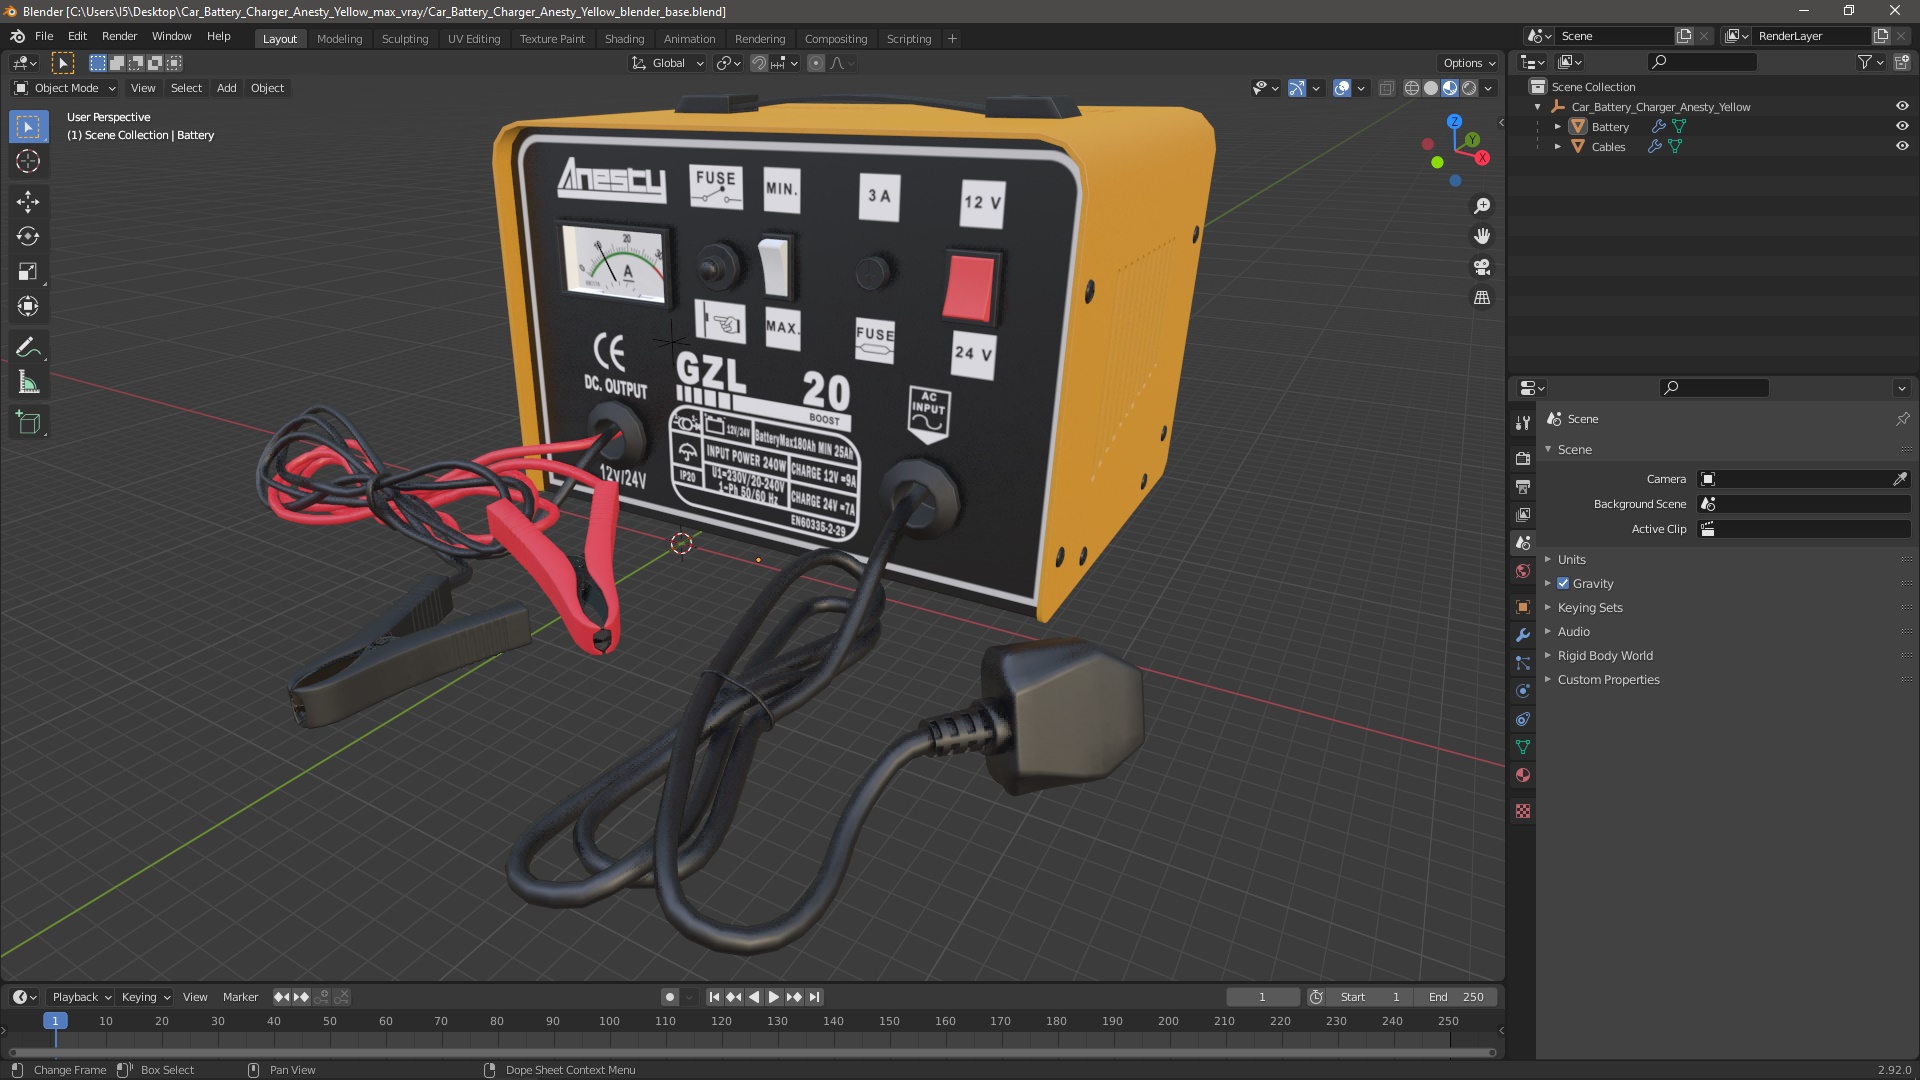This screenshot has height=1080, width=1920.
Task: Toggle proportional editing in header
Action: [x=816, y=63]
